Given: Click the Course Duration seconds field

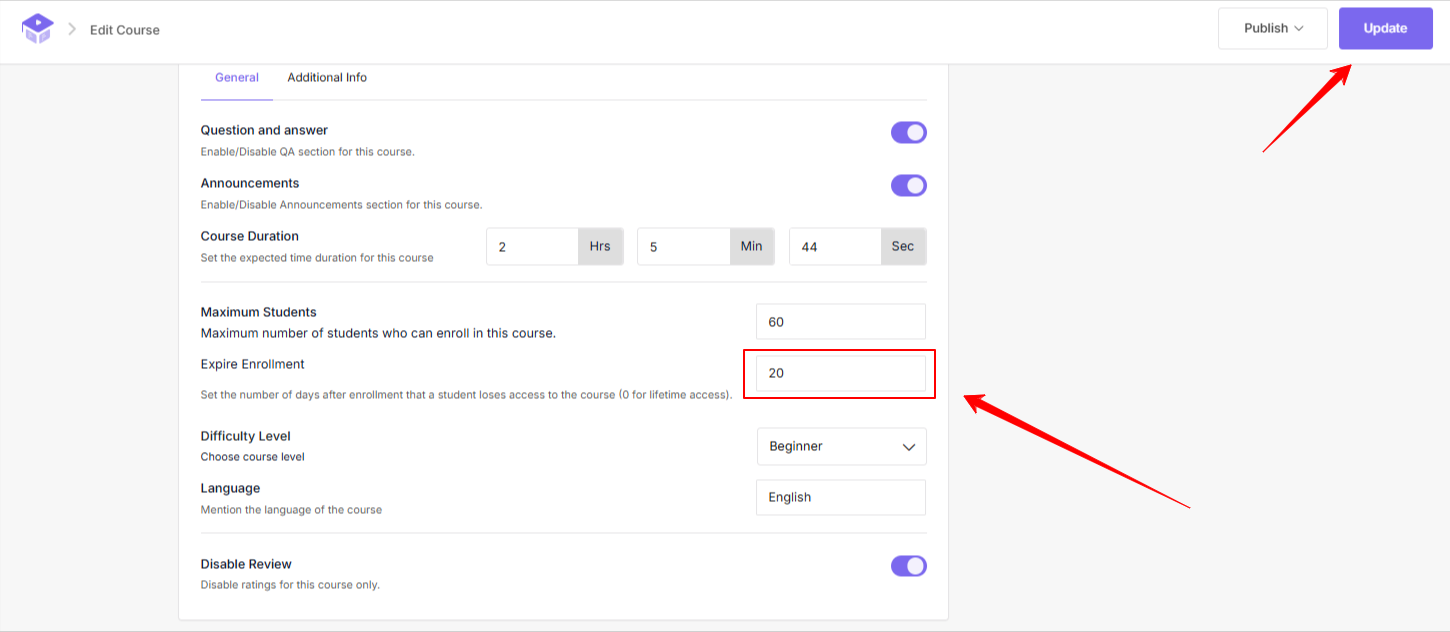Looking at the screenshot, I should point(835,247).
